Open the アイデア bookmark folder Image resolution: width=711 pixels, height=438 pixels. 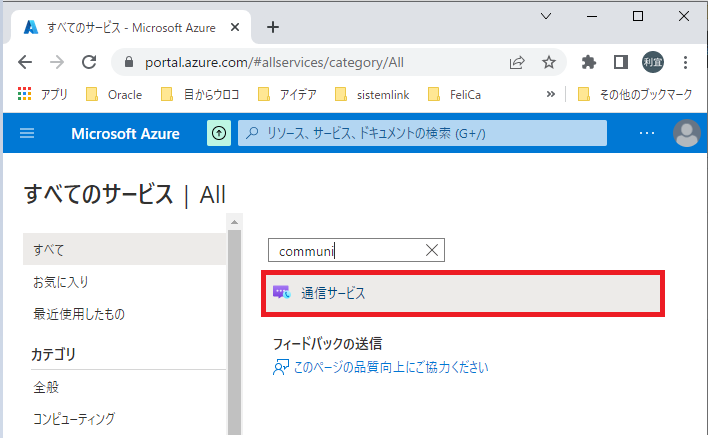pyautogui.click(x=287, y=94)
